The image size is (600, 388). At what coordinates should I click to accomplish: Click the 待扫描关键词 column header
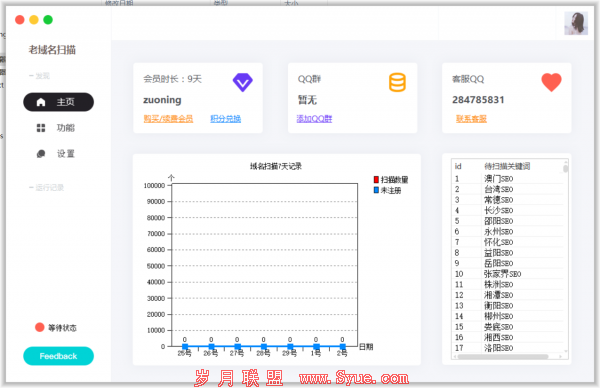coord(507,166)
